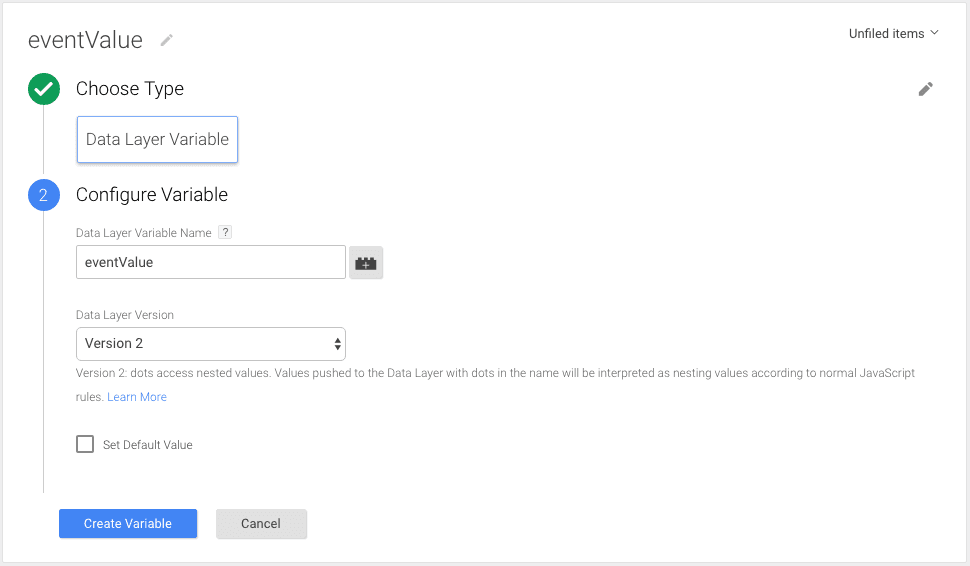
Task: Click the pencil icon beside the eventValue title
Action: (167, 40)
